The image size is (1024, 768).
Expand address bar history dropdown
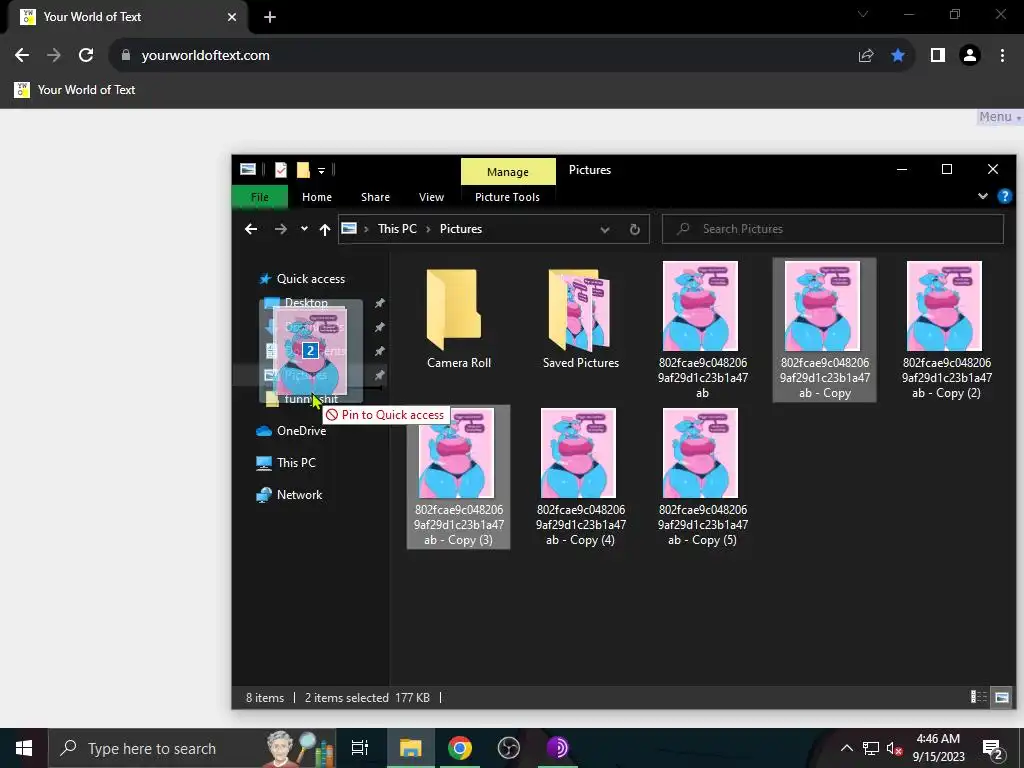click(x=605, y=229)
